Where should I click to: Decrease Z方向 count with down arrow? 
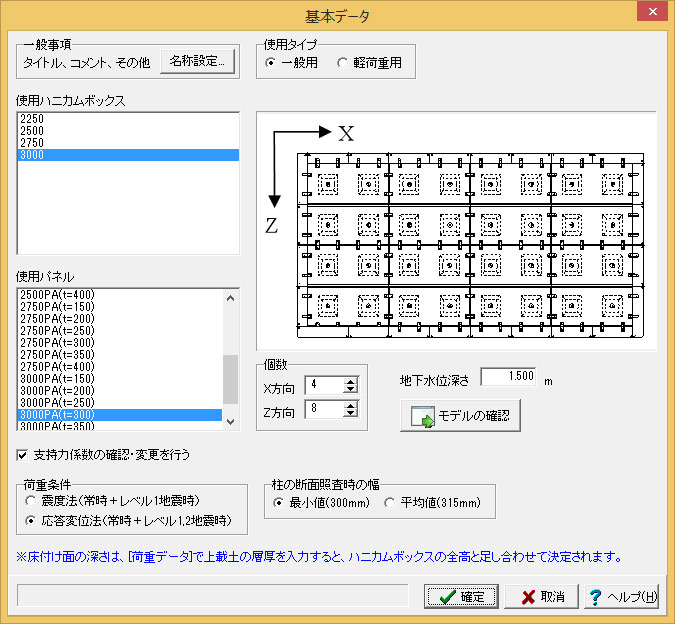pyautogui.click(x=351, y=413)
